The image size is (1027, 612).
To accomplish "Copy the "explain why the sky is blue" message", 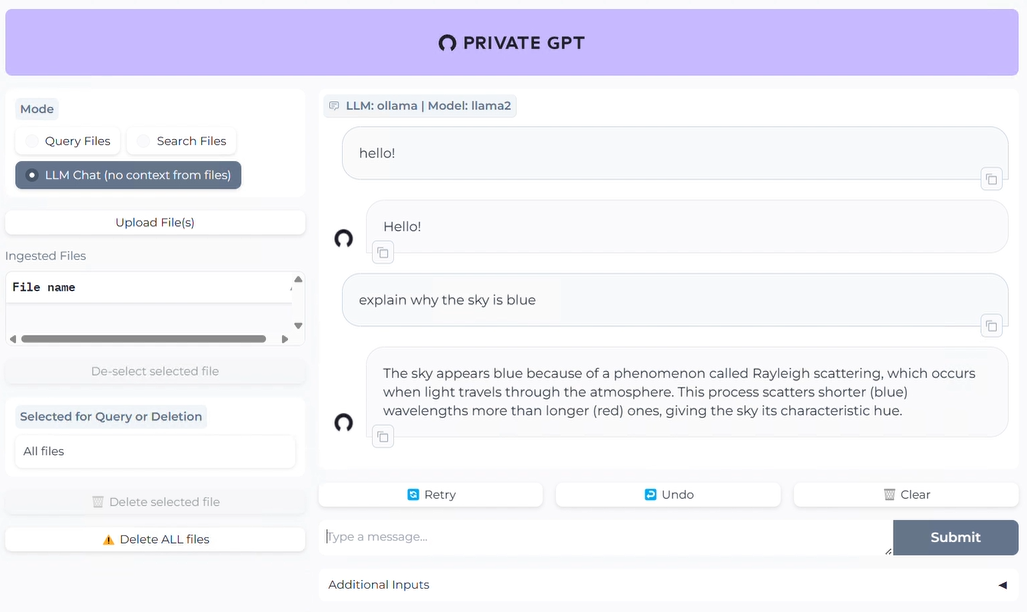I will click(990, 326).
